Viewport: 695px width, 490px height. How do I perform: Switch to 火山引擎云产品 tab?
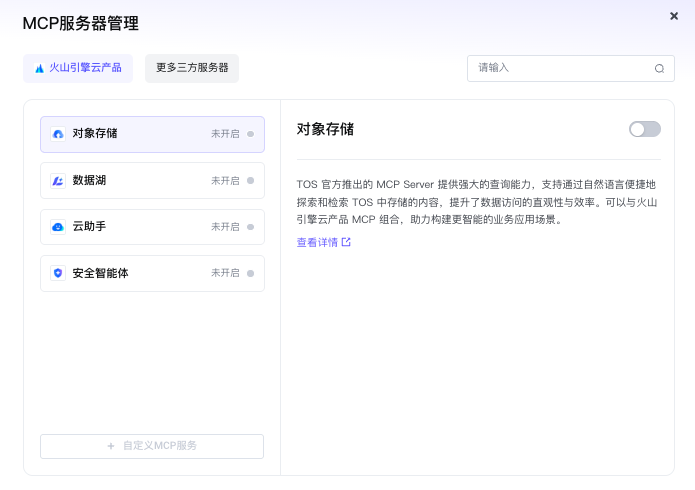click(x=78, y=68)
